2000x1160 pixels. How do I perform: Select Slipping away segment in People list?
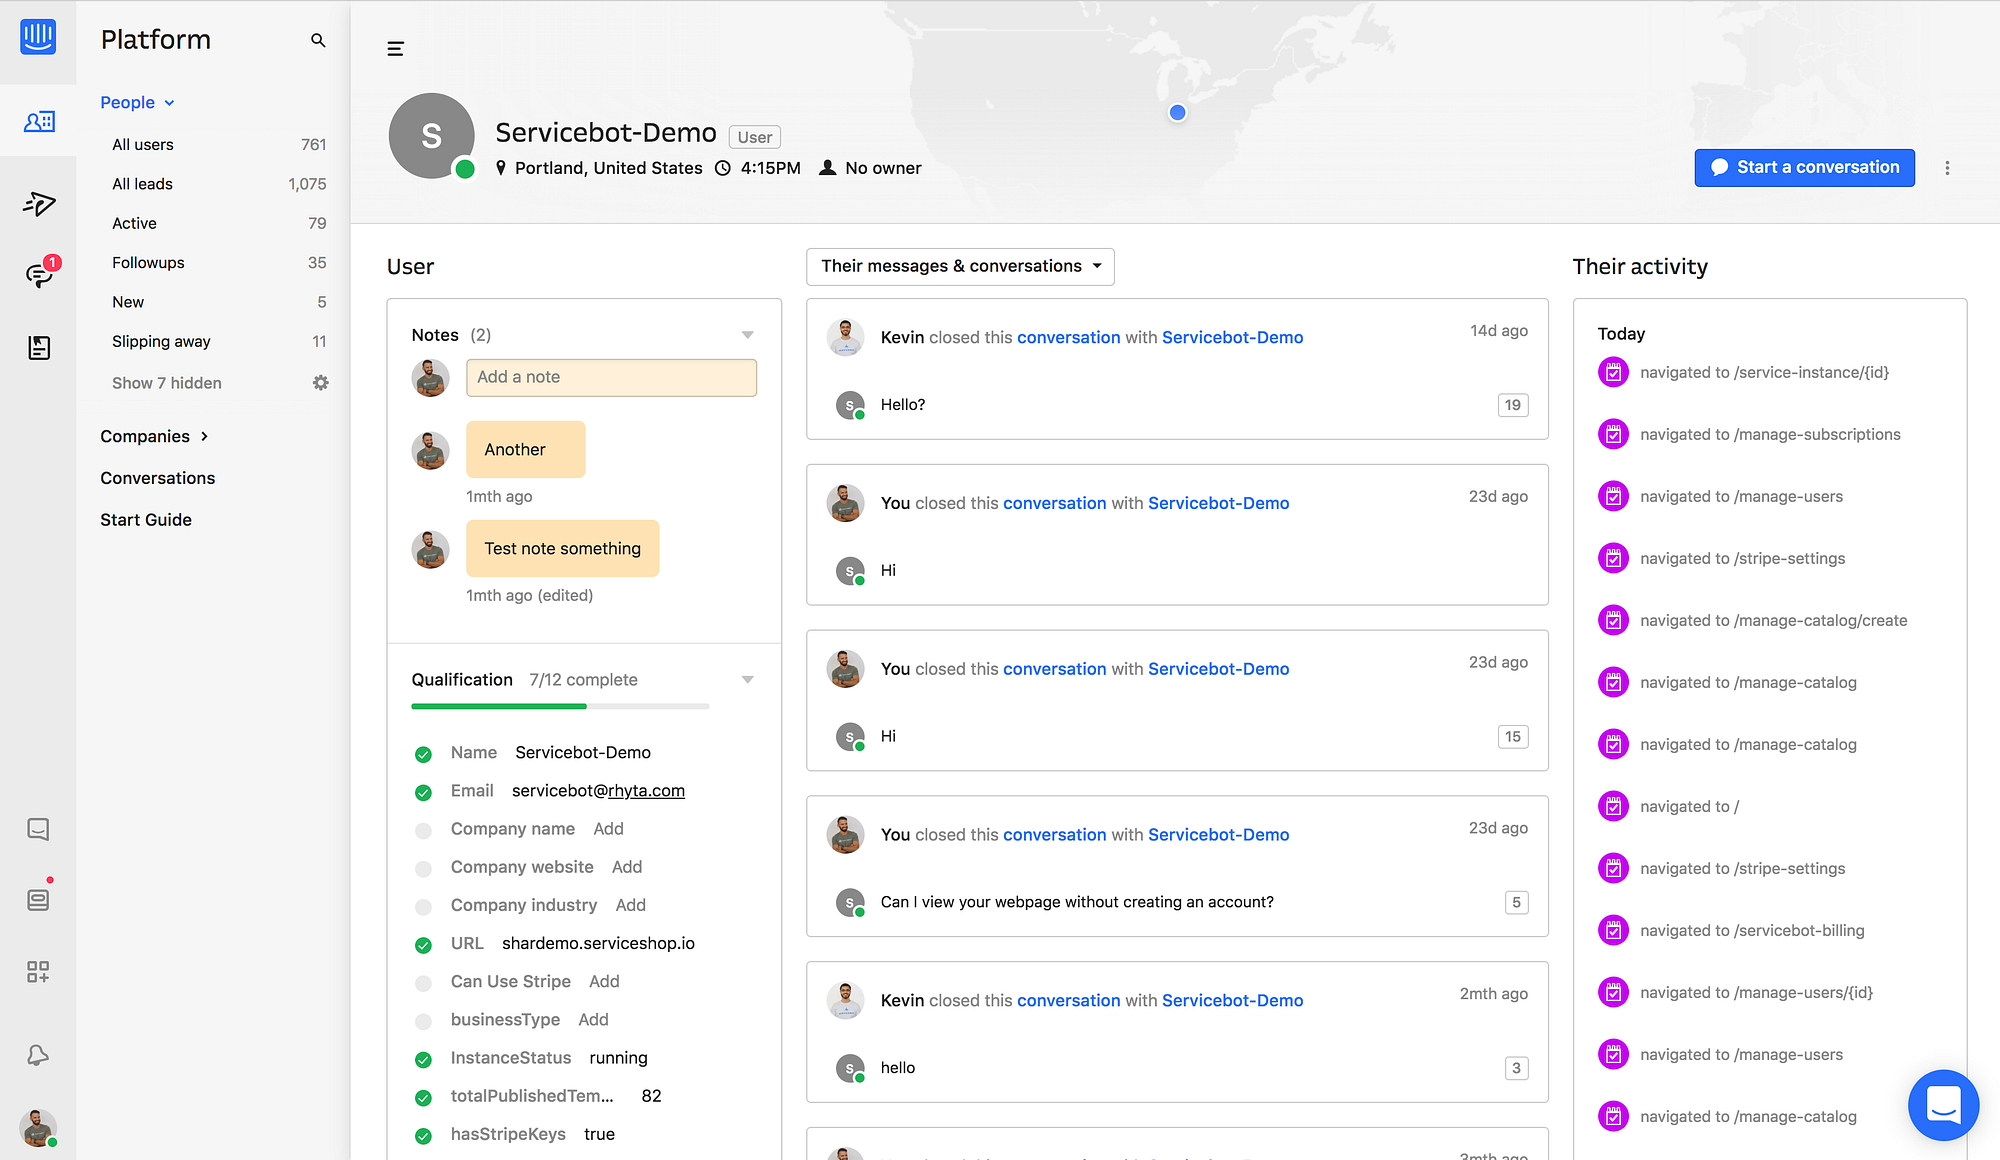coord(161,342)
